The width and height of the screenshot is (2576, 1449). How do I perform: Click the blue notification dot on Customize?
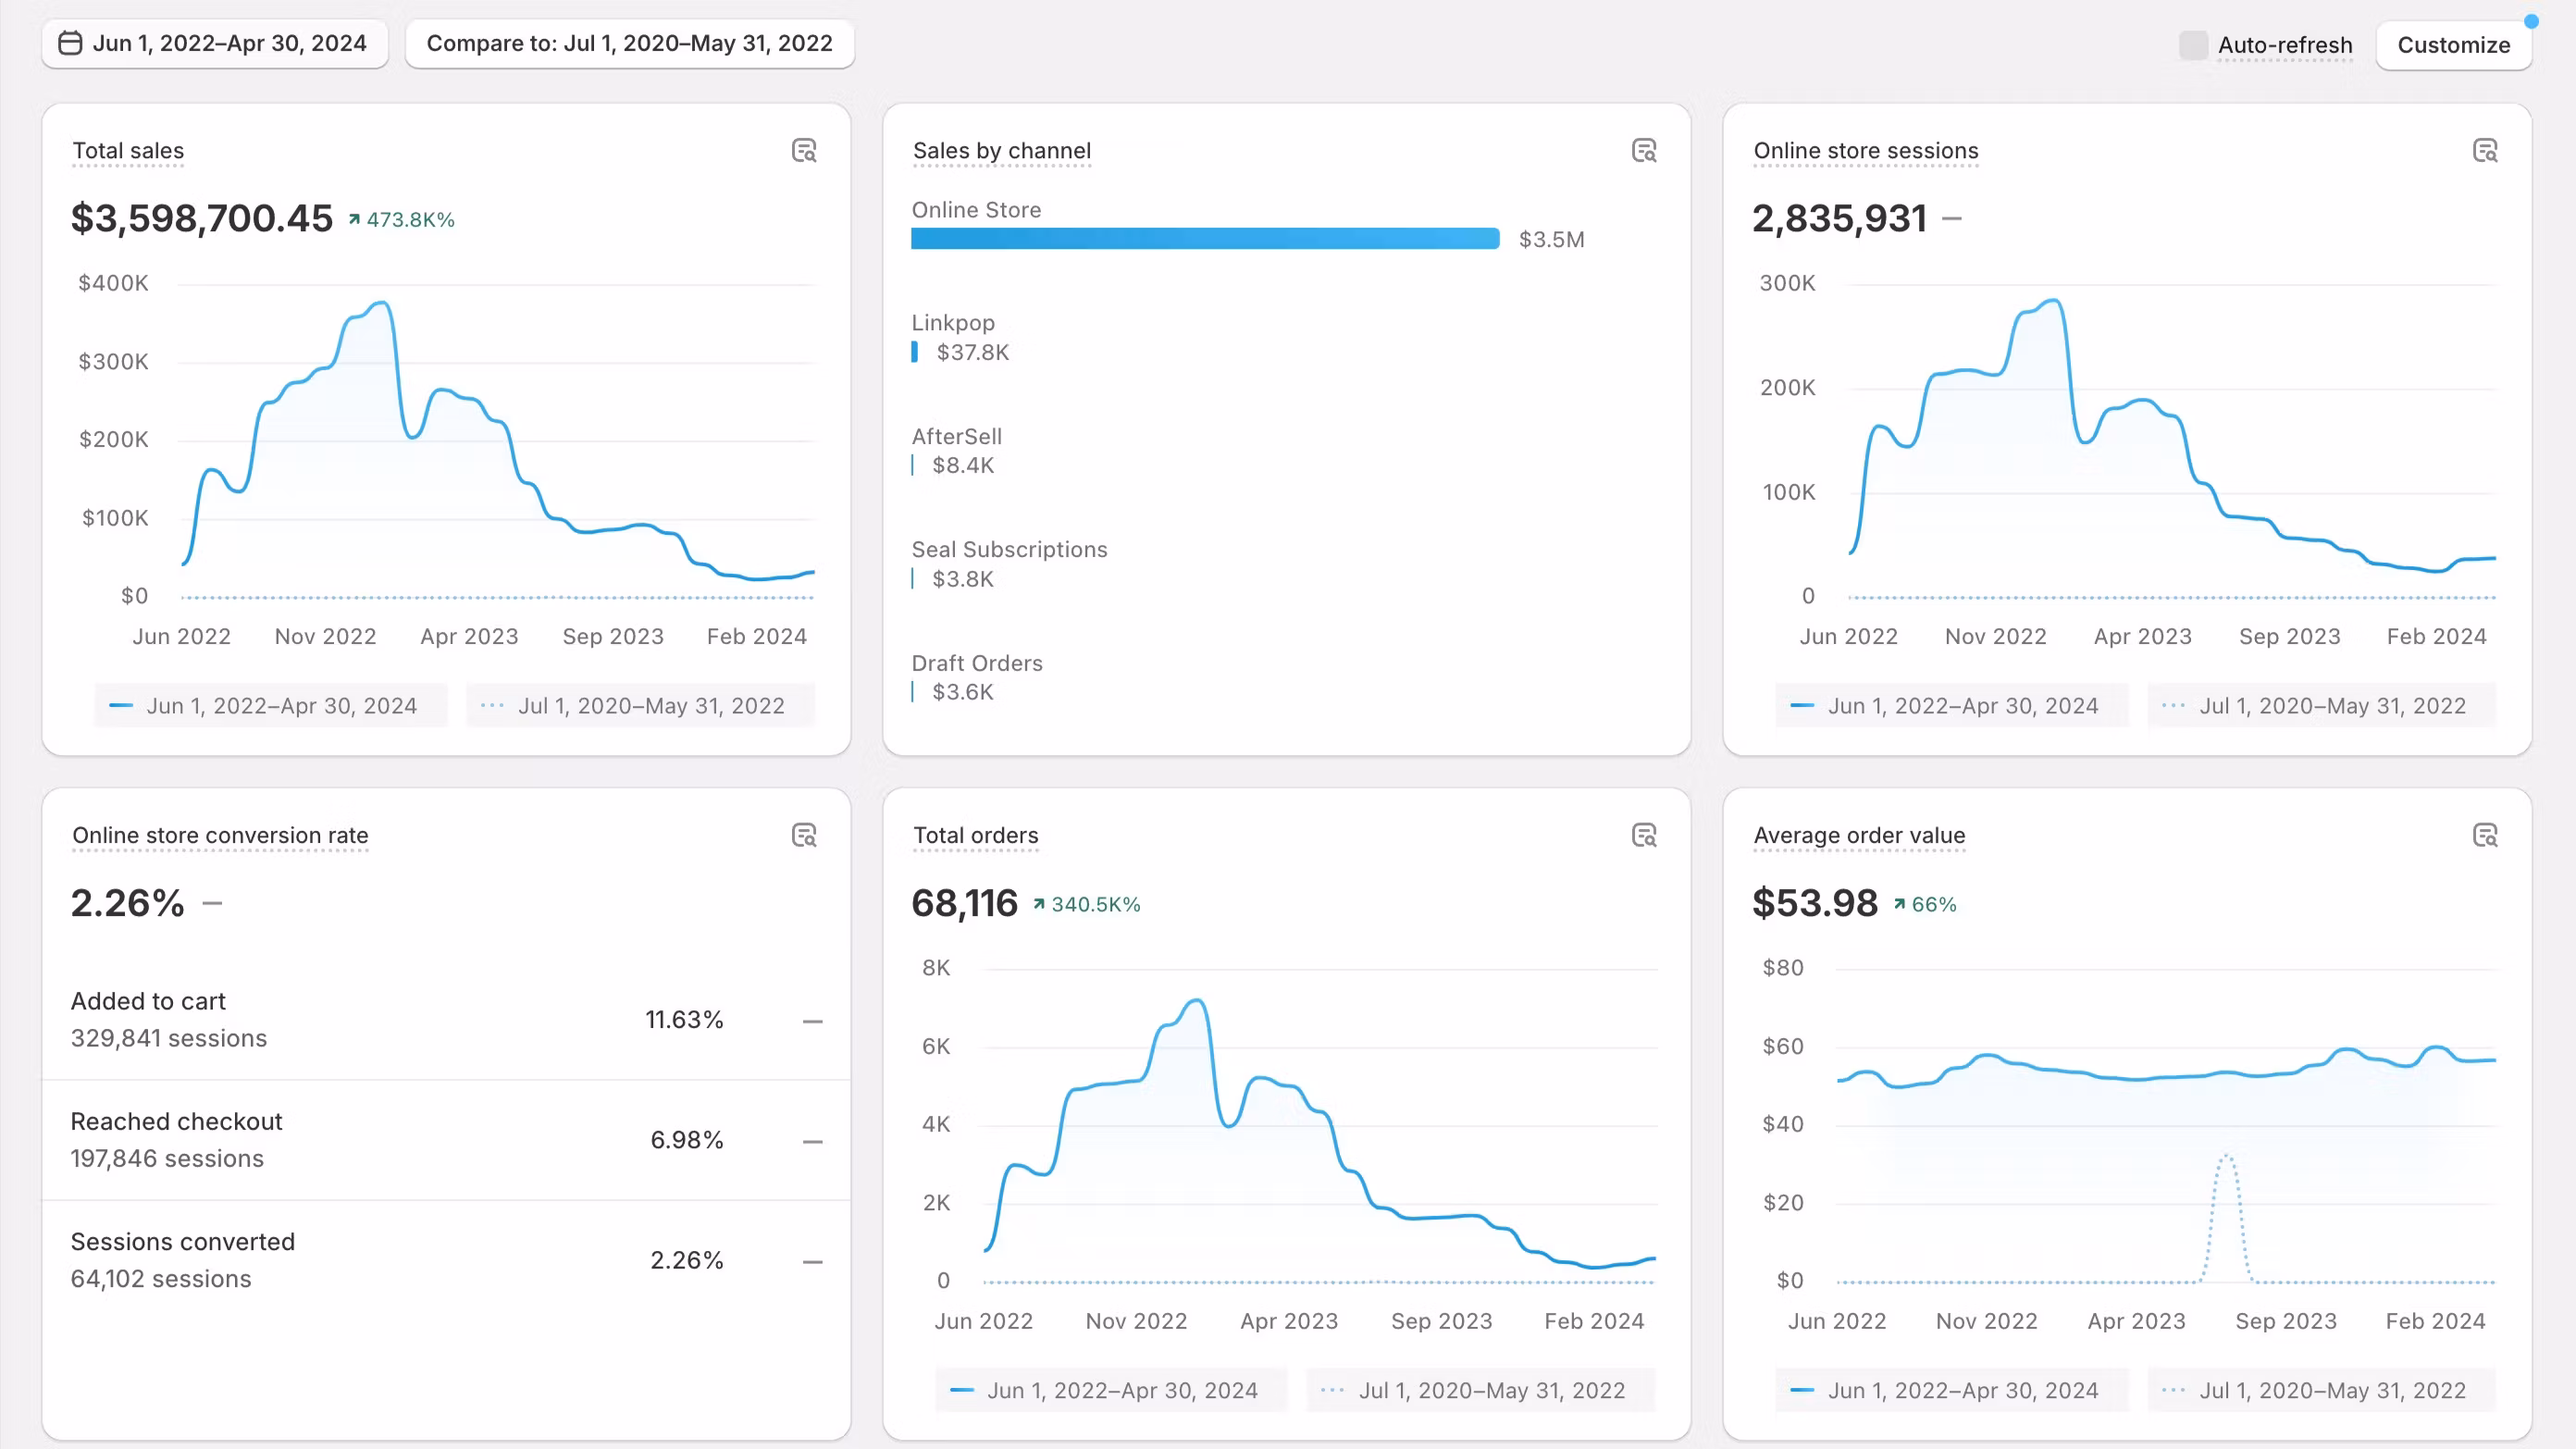point(2531,21)
